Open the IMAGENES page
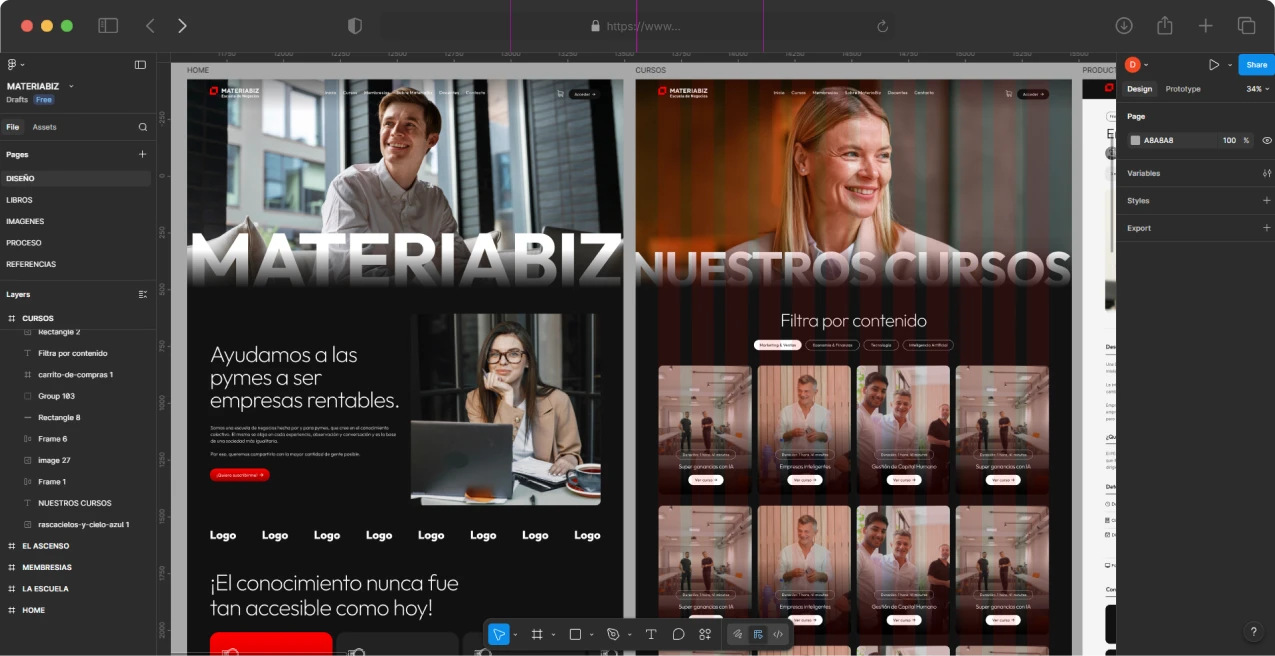The image size is (1275, 656). click(x=25, y=221)
